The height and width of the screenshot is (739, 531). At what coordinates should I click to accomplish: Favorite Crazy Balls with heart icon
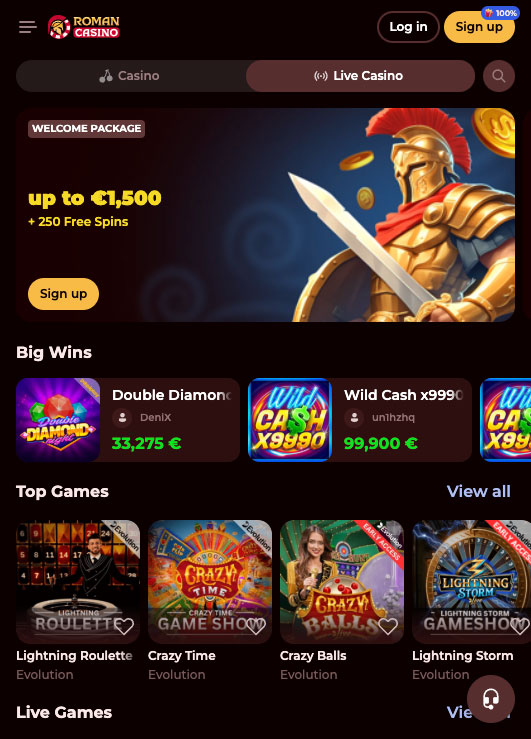click(388, 626)
